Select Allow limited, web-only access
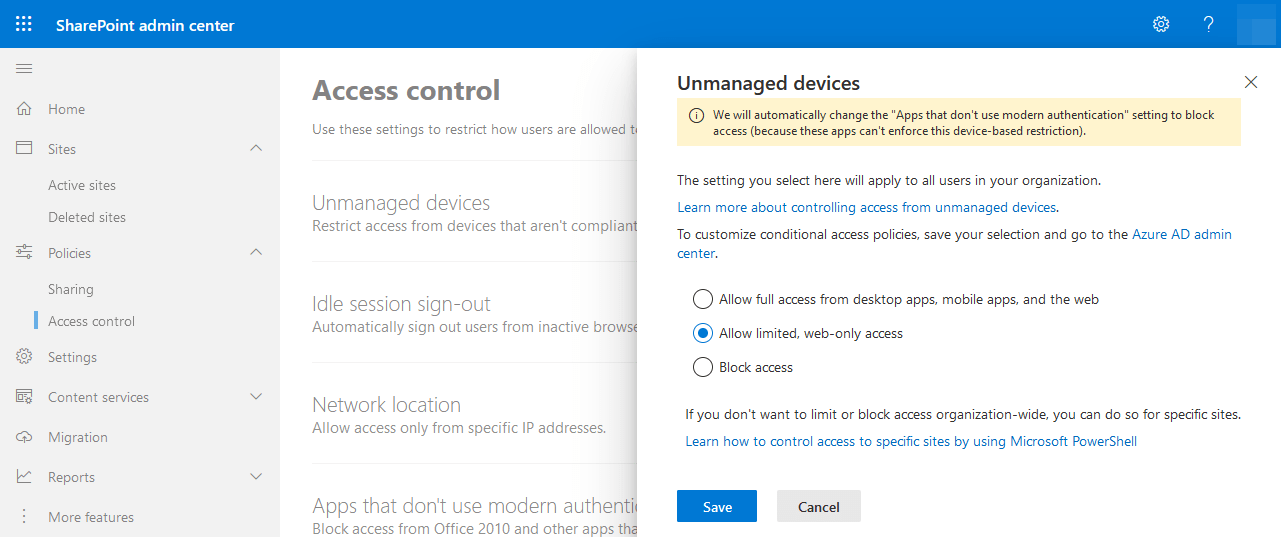Image resolution: width=1281 pixels, height=537 pixels. point(703,333)
